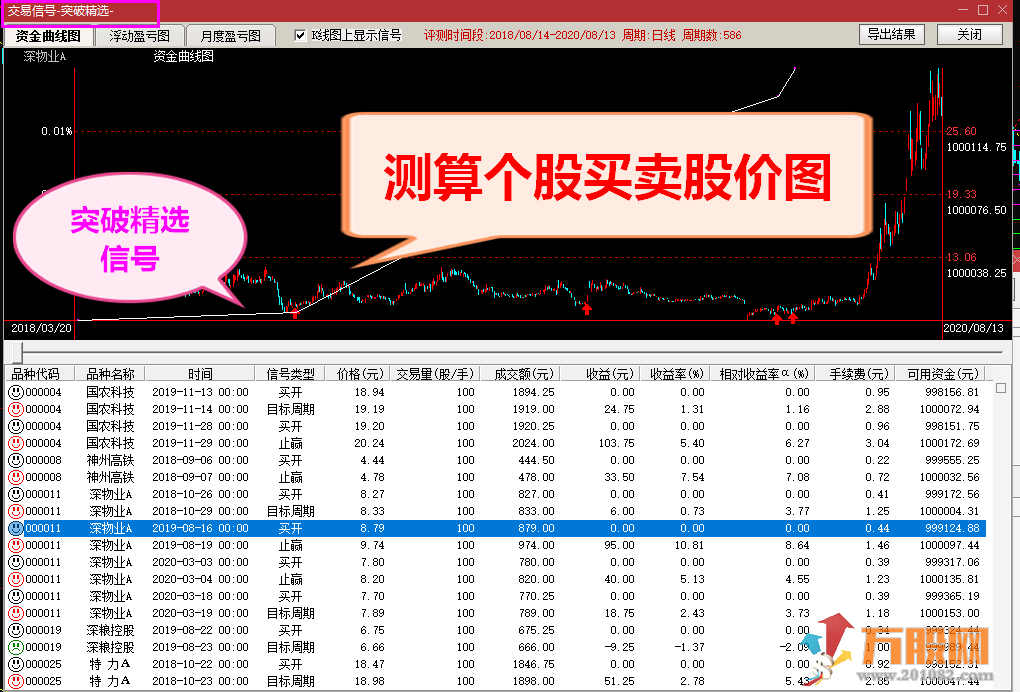This screenshot has width=1020, height=692.
Task: Click 成交额 879.00 in the selected row
Action: coord(536,528)
